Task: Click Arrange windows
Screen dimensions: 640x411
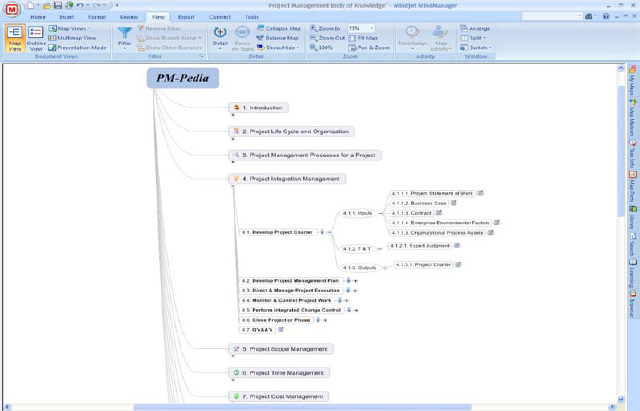Action: point(475,29)
